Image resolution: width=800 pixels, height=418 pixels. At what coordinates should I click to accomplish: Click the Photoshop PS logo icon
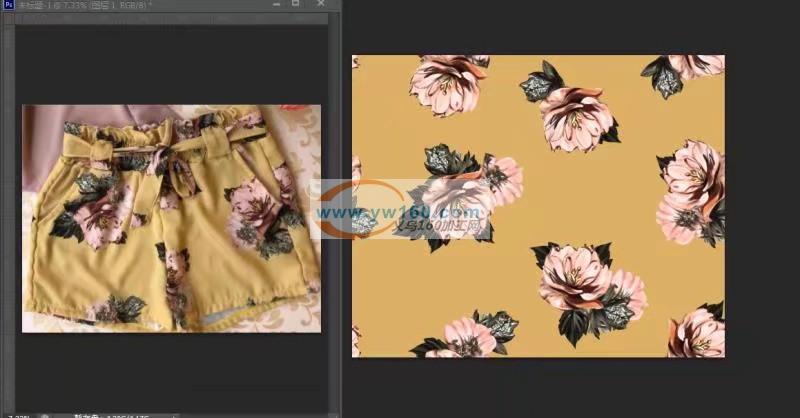pyautogui.click(x=8, y=5)
